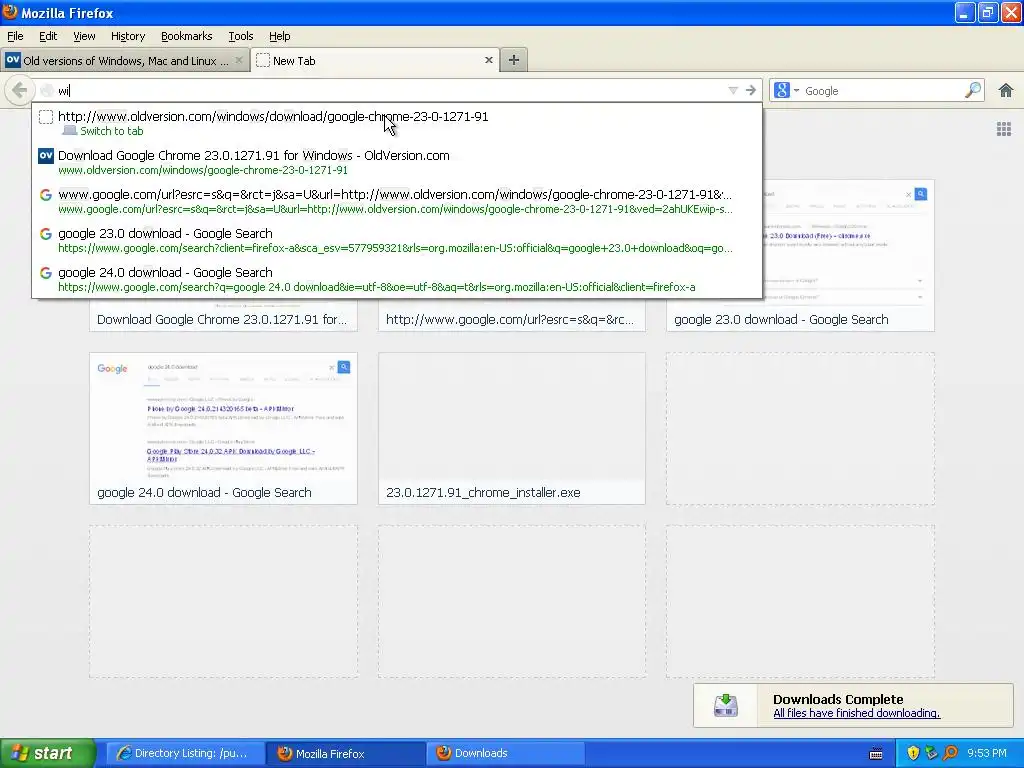Click in the Google search box
The image size is (1024, 768).
(x=882, y=90)
